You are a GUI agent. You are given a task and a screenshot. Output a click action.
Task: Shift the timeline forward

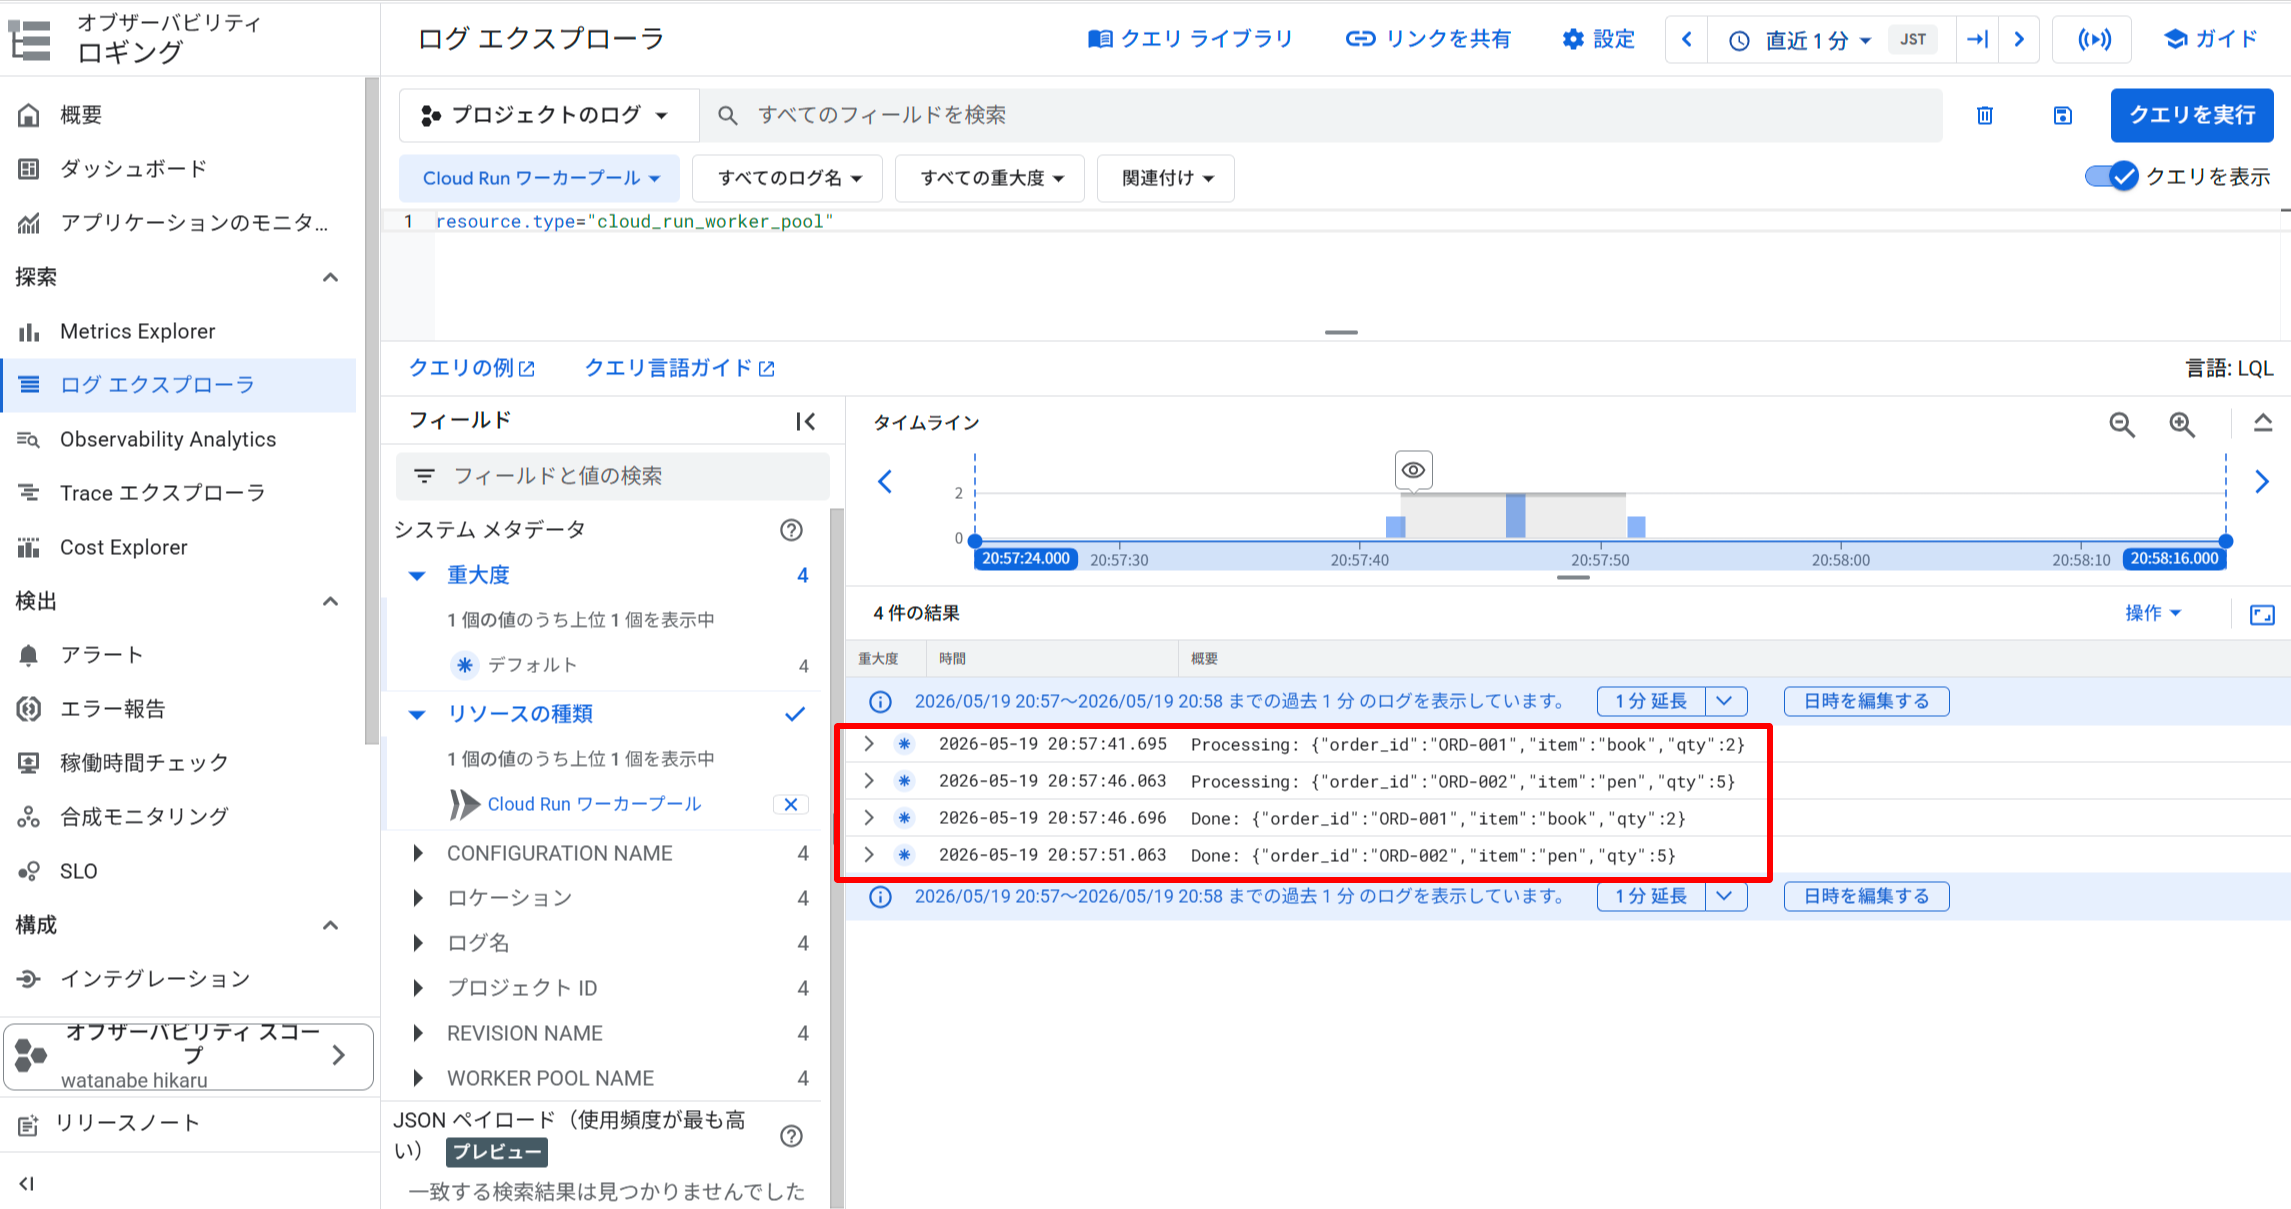[x=2262, y=482]
